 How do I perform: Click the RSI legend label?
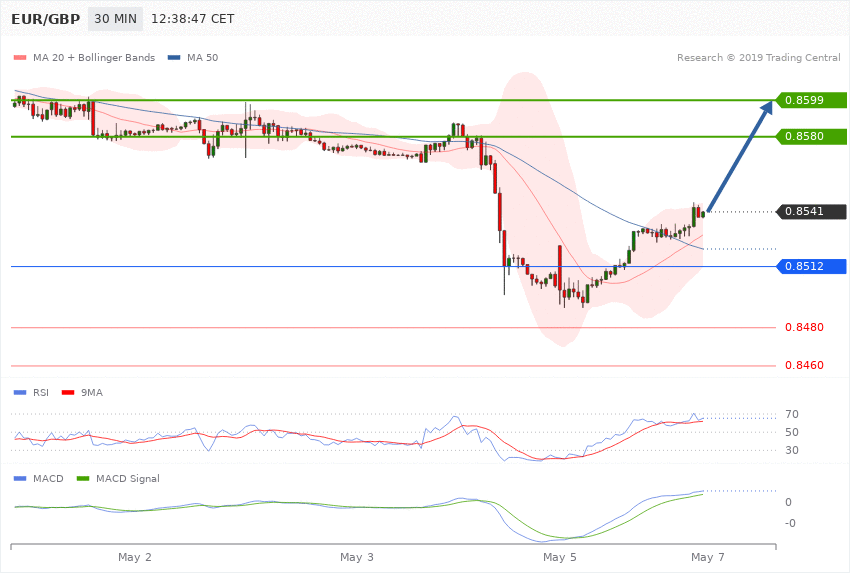click(x=41, y=392)
